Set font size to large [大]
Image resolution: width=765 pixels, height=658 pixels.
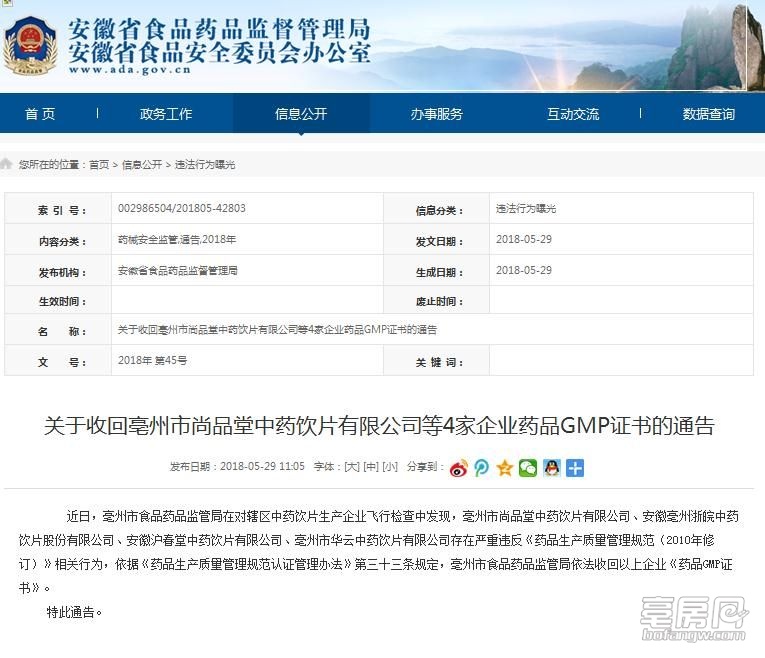pyautogui.click(x=352, y=467)
